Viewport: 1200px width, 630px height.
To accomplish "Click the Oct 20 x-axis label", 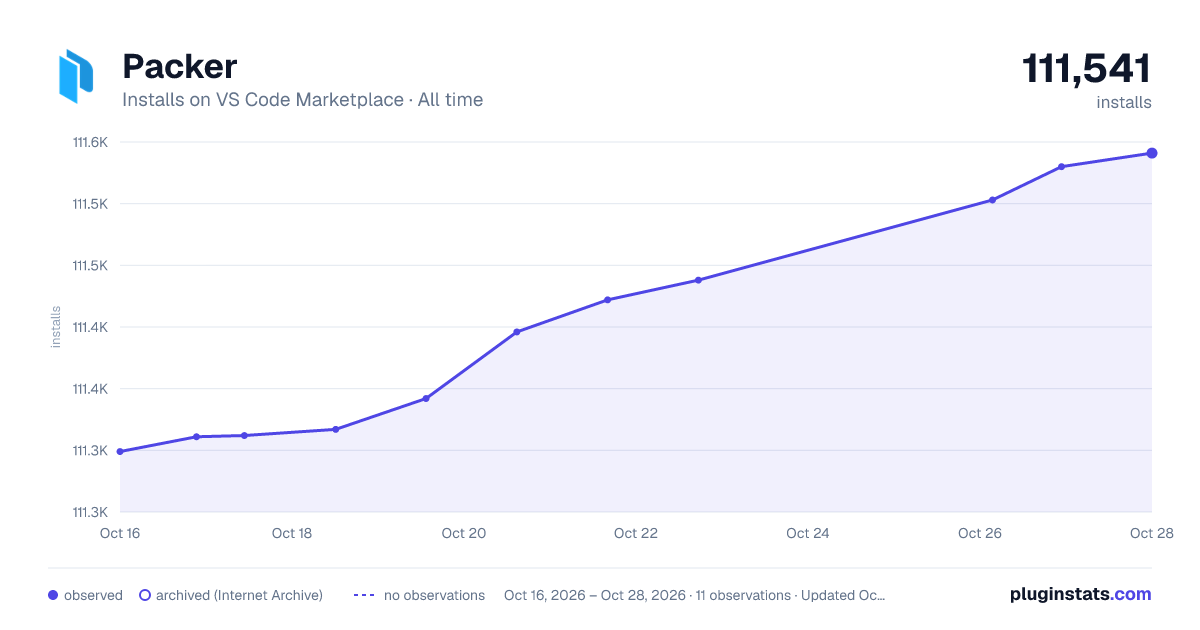I will (x=464, y=533).
